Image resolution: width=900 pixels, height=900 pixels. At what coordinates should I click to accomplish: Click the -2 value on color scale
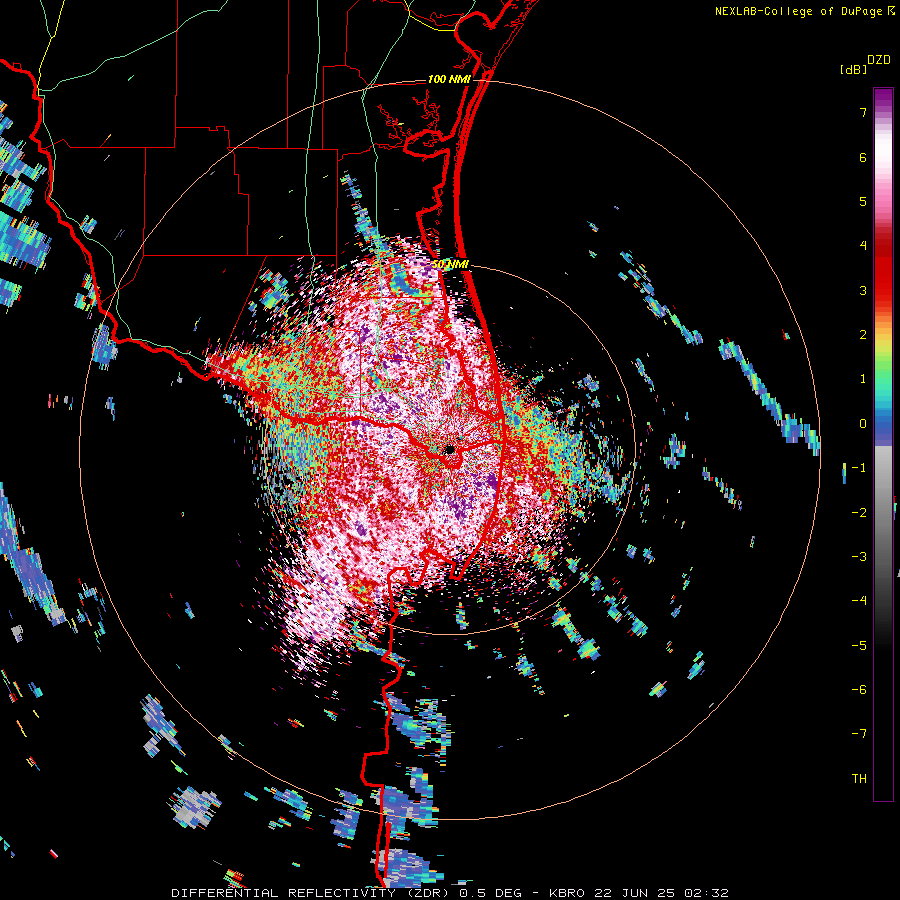tap(859, 512)
